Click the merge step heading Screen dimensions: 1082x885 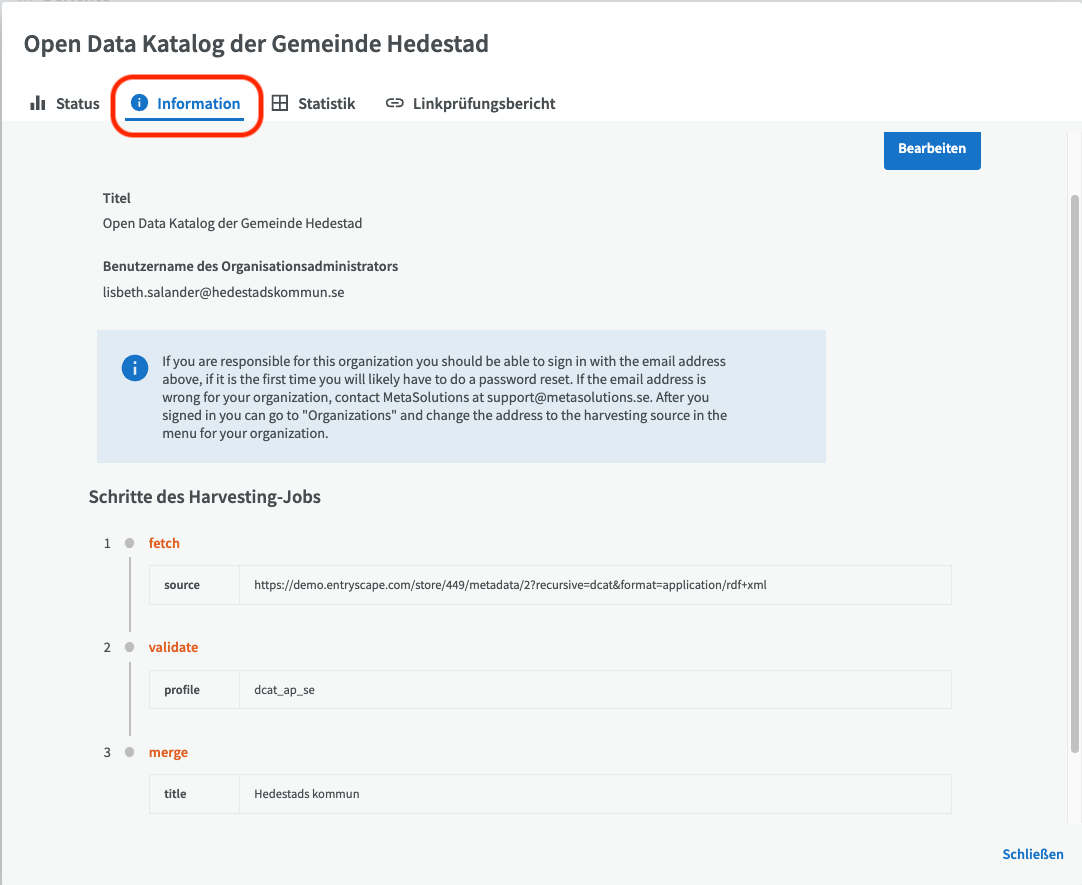tap(168, 753)
